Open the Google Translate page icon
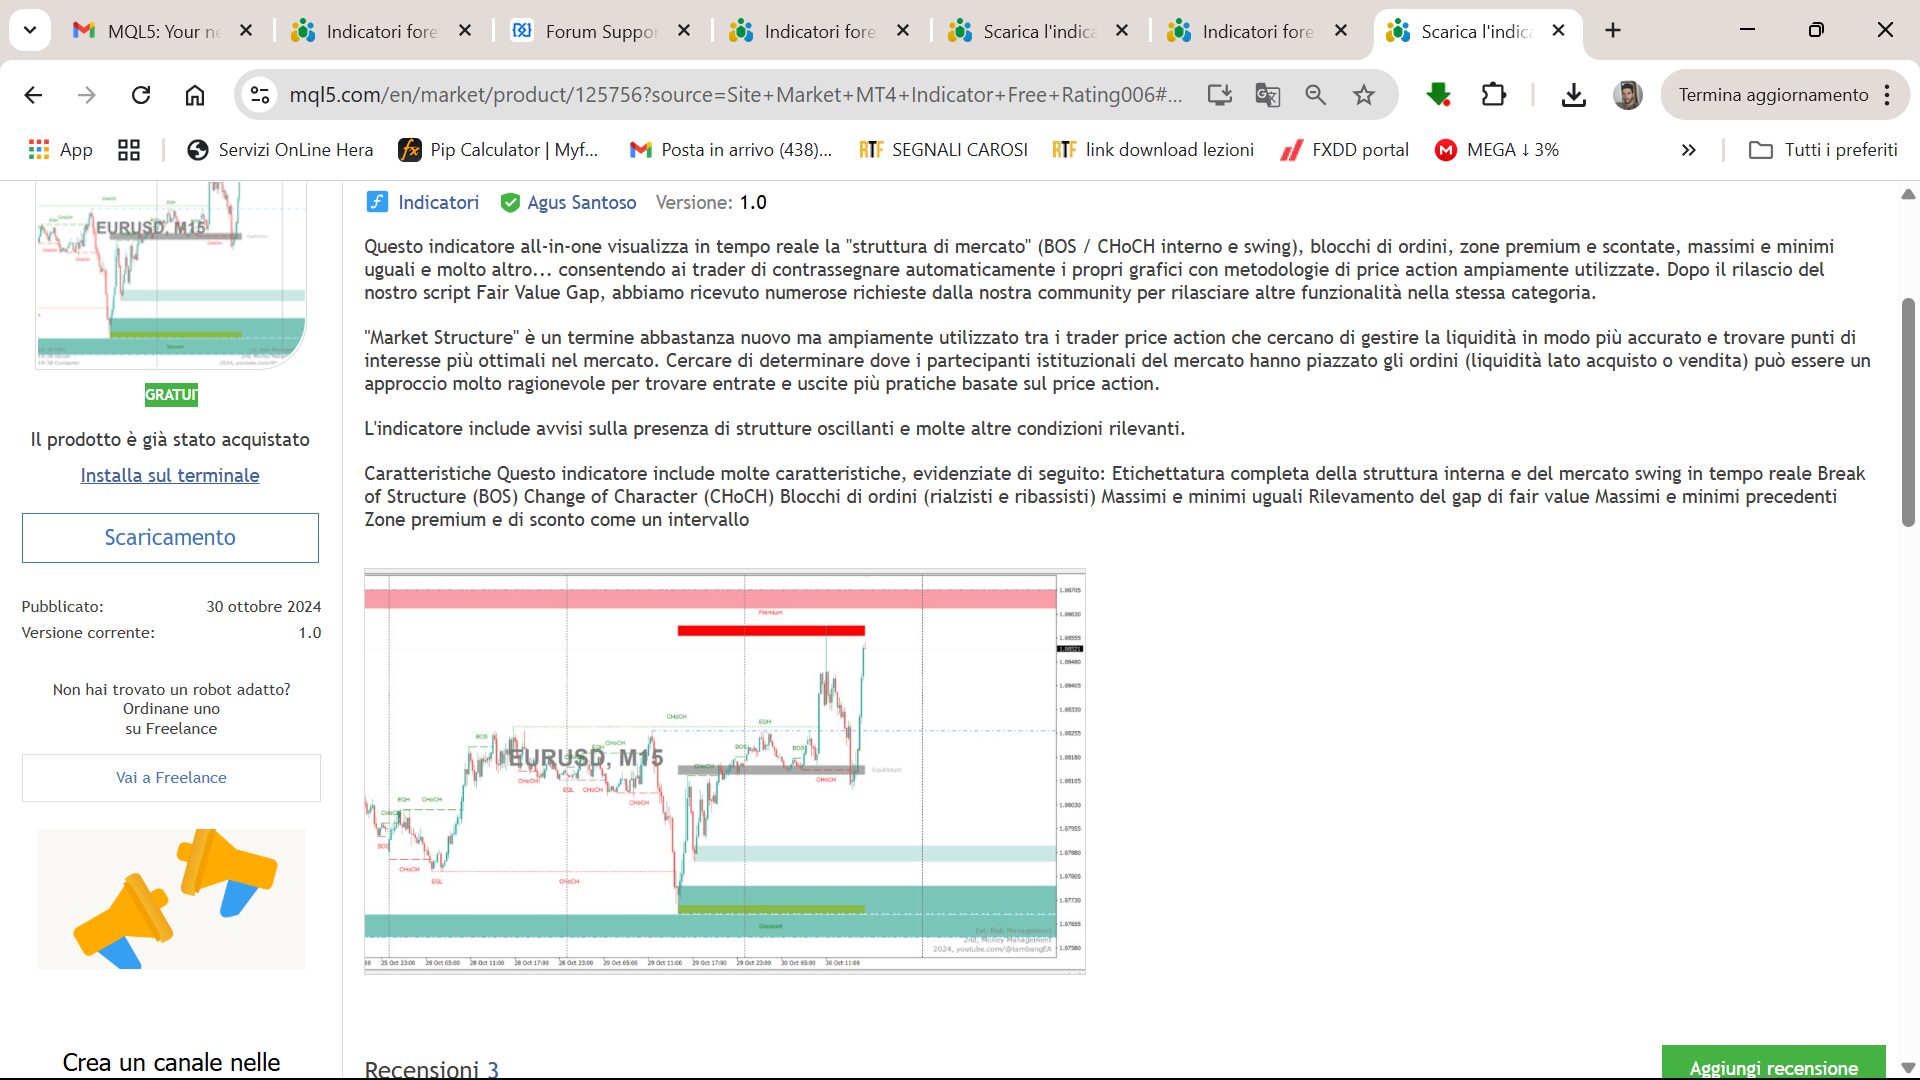 click(x=1267, y=95)
